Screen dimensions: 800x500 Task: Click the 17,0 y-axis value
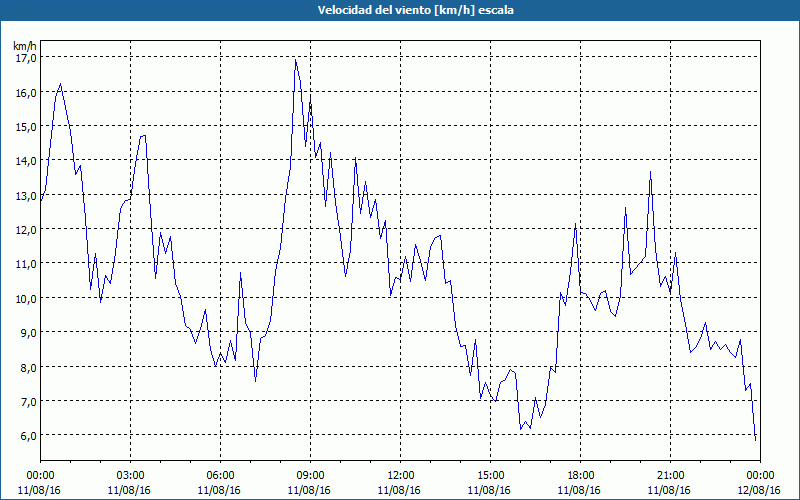(26, 58)
